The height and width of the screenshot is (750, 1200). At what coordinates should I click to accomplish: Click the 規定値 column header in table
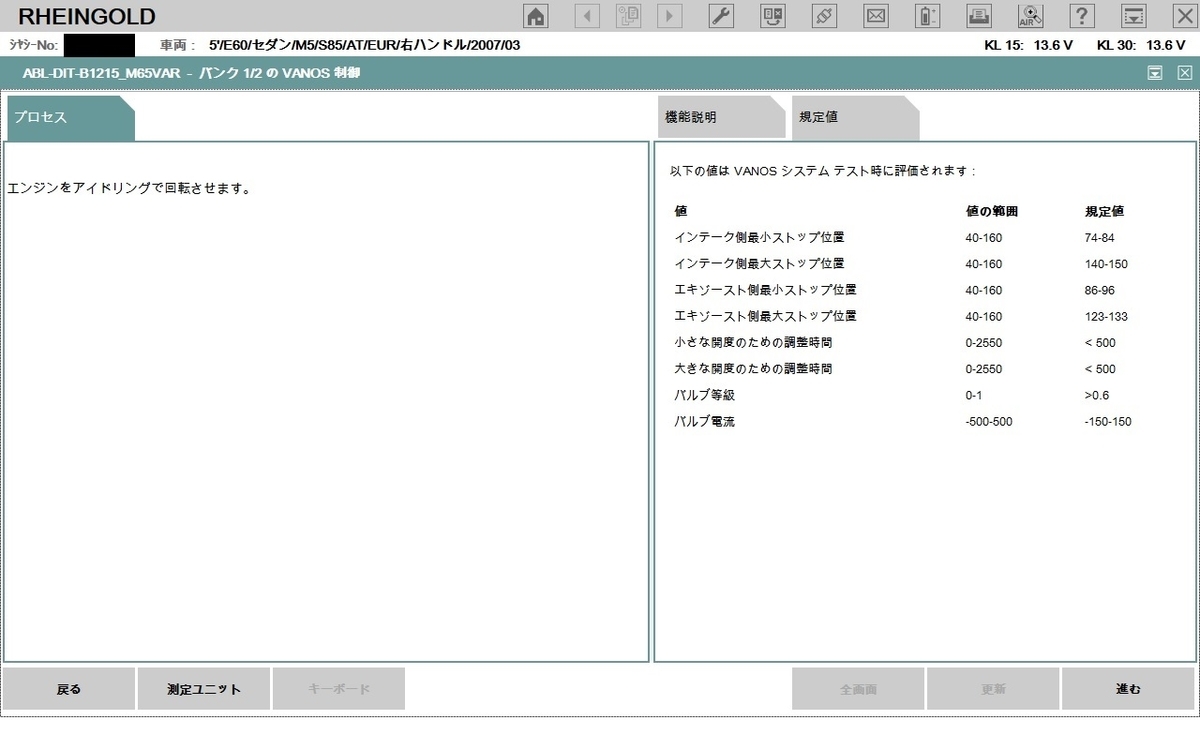[1104, 212]
